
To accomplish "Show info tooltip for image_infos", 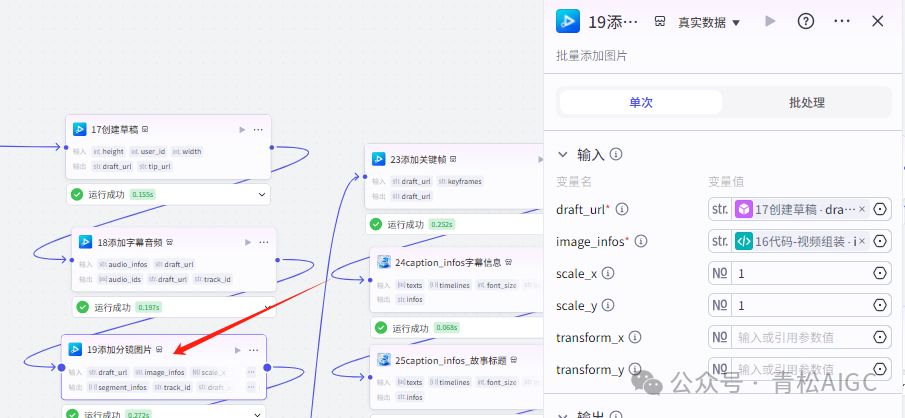I will pyautogui.click(x=641, y=241).
